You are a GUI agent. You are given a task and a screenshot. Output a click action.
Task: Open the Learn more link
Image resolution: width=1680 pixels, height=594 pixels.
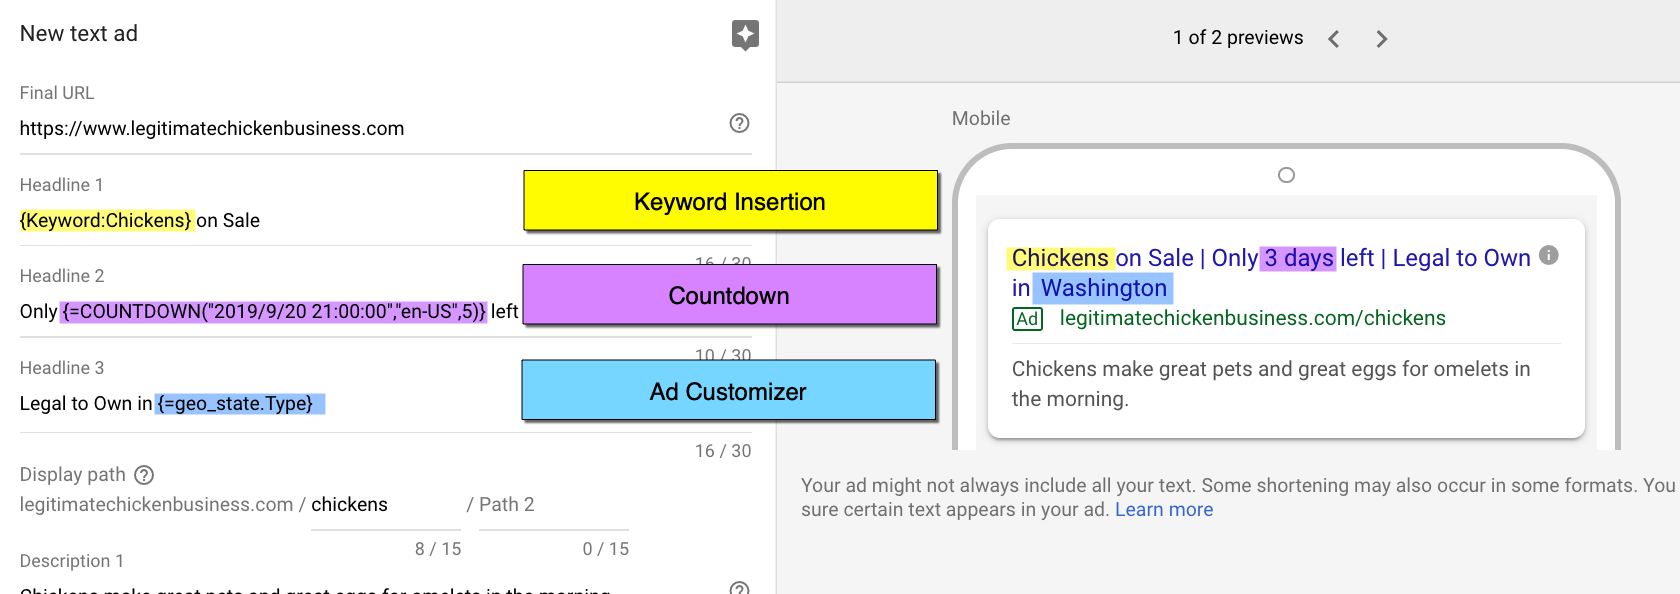click(x=1163, y=510)
